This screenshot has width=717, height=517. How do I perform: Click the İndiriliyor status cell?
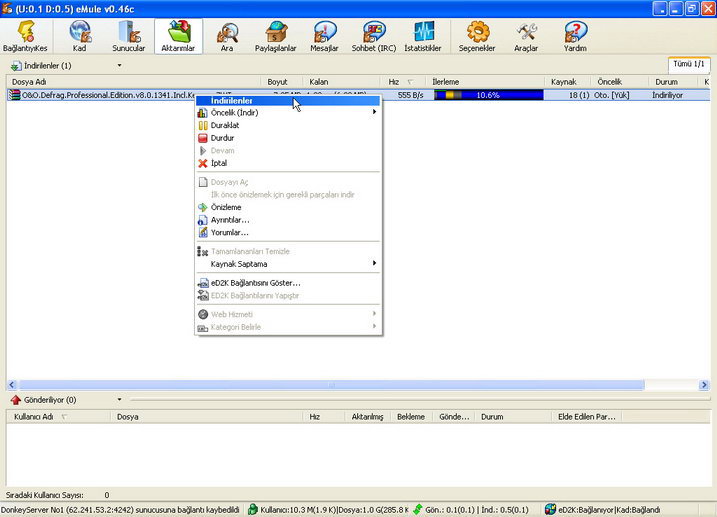tap(668, 95)
